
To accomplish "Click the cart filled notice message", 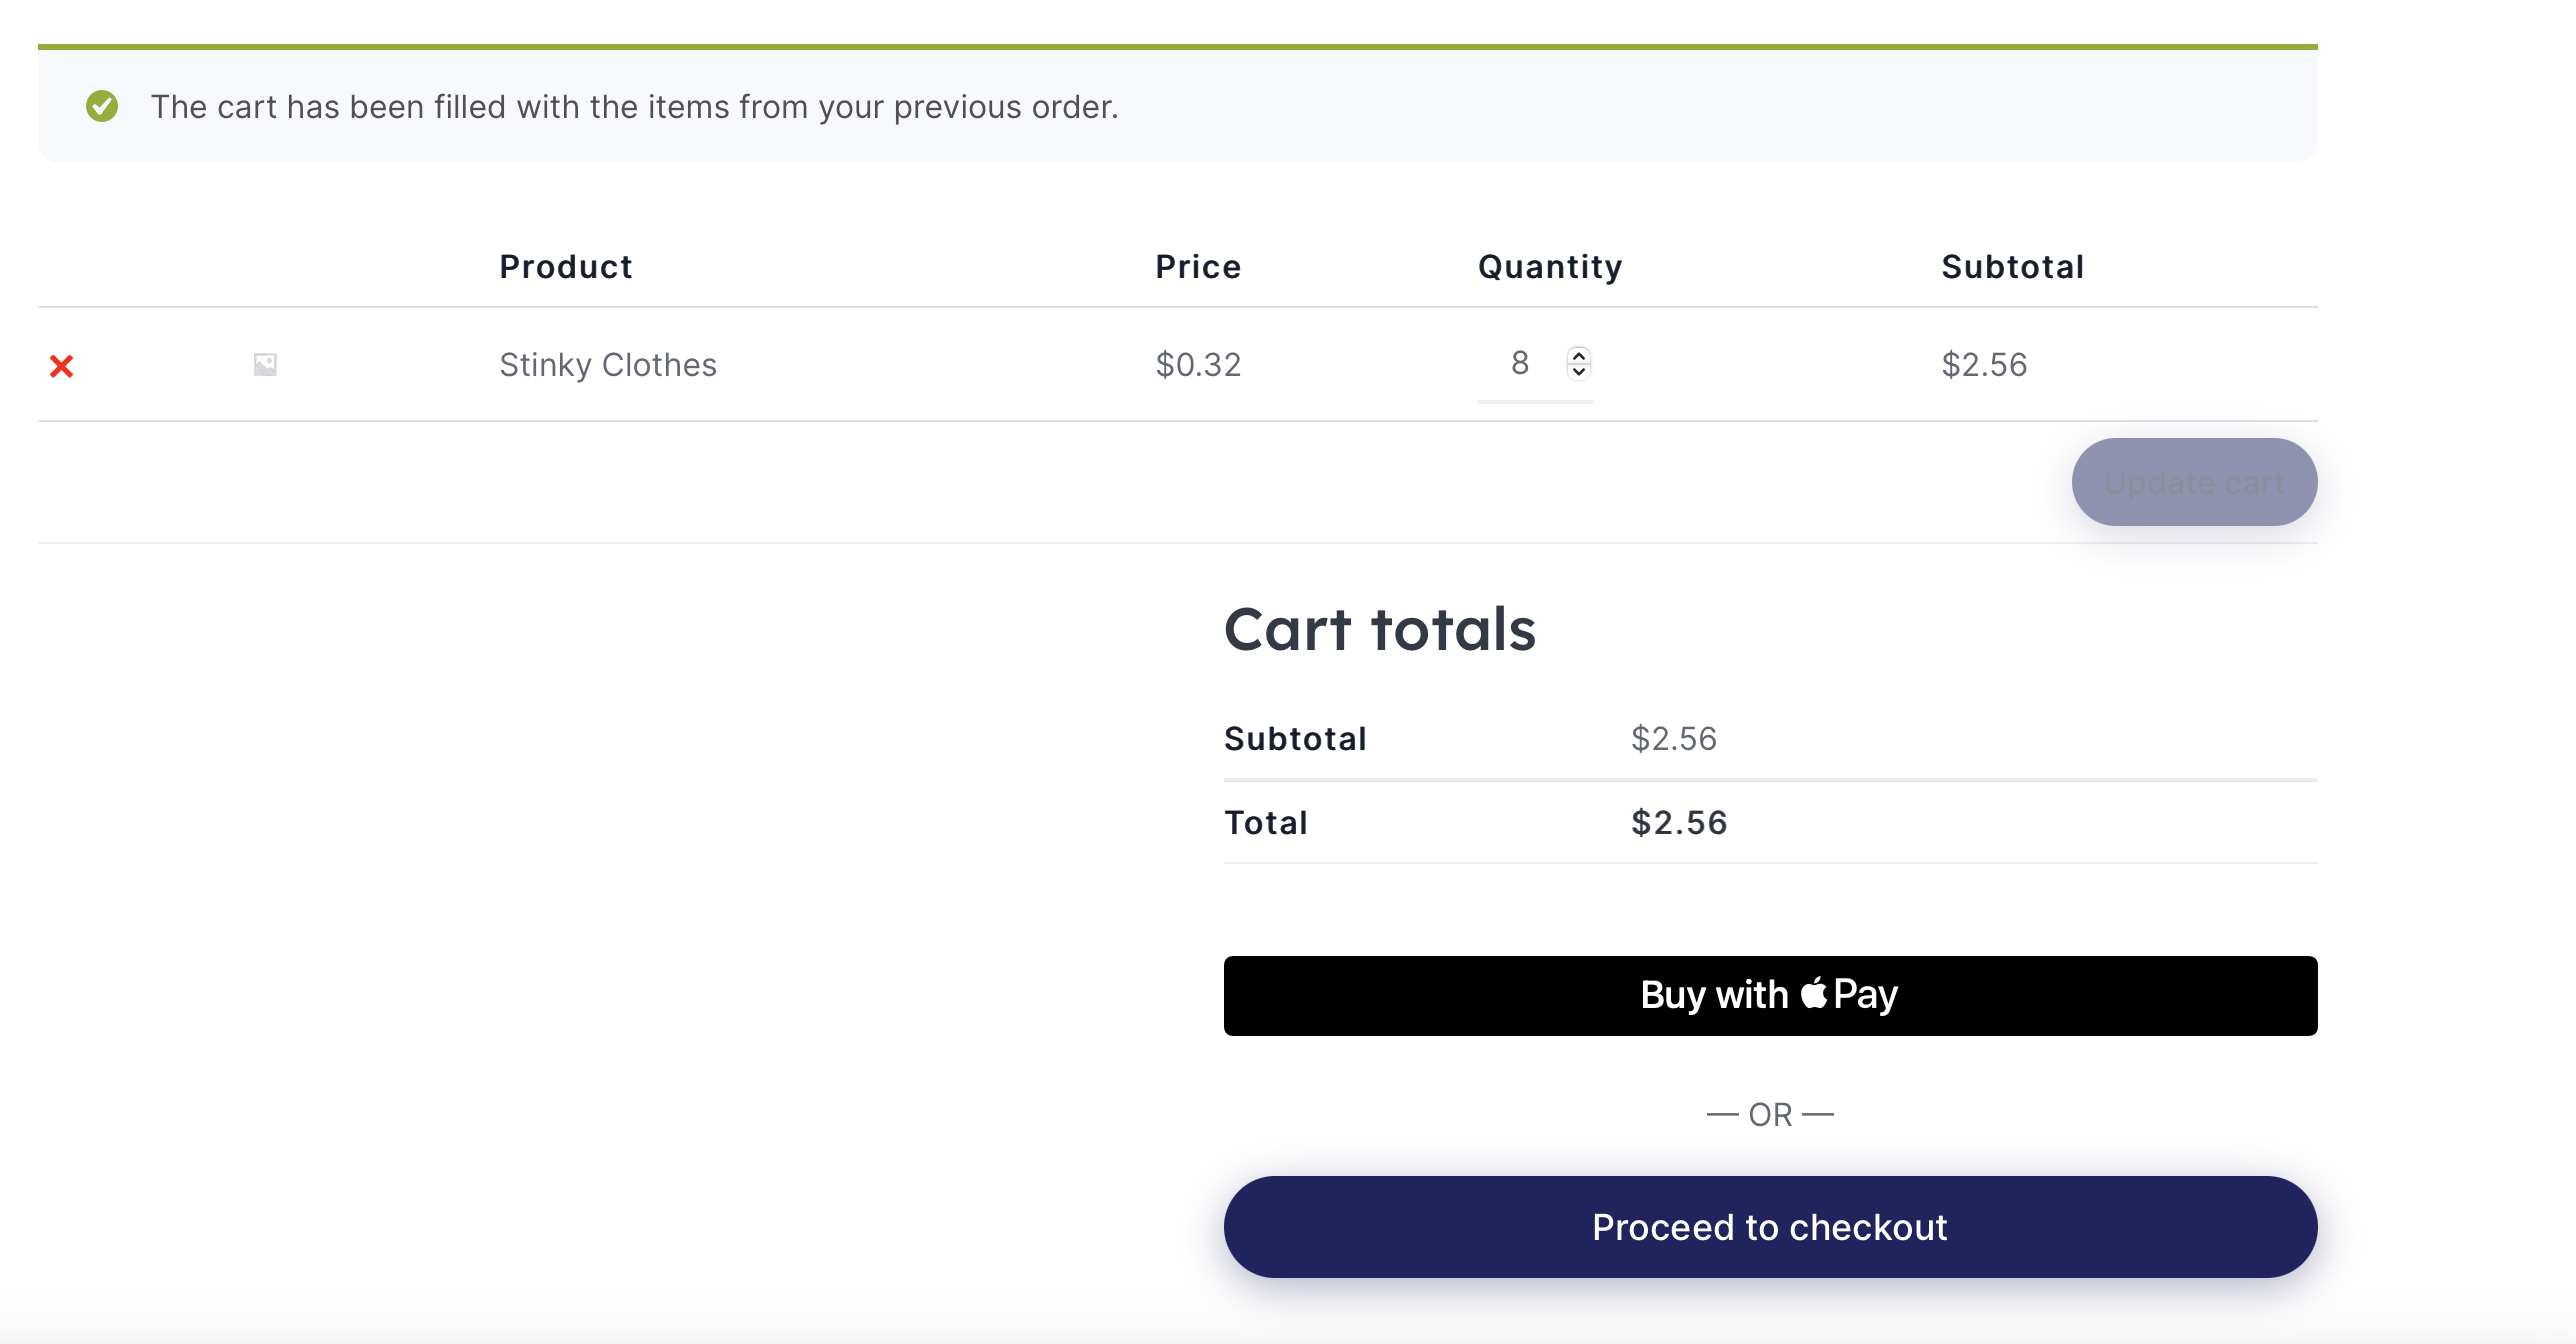I will click(x=635, y=107).
